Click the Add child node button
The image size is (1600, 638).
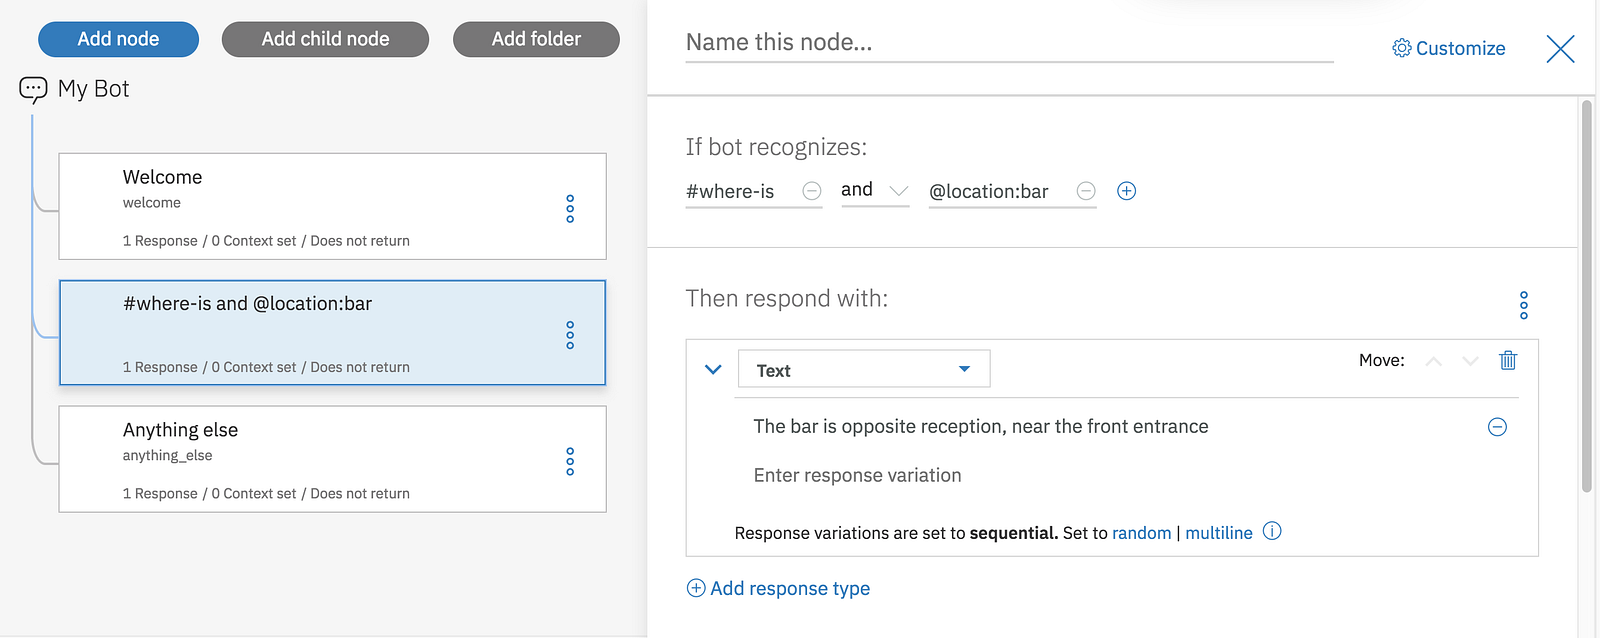[x=325, y=39]
